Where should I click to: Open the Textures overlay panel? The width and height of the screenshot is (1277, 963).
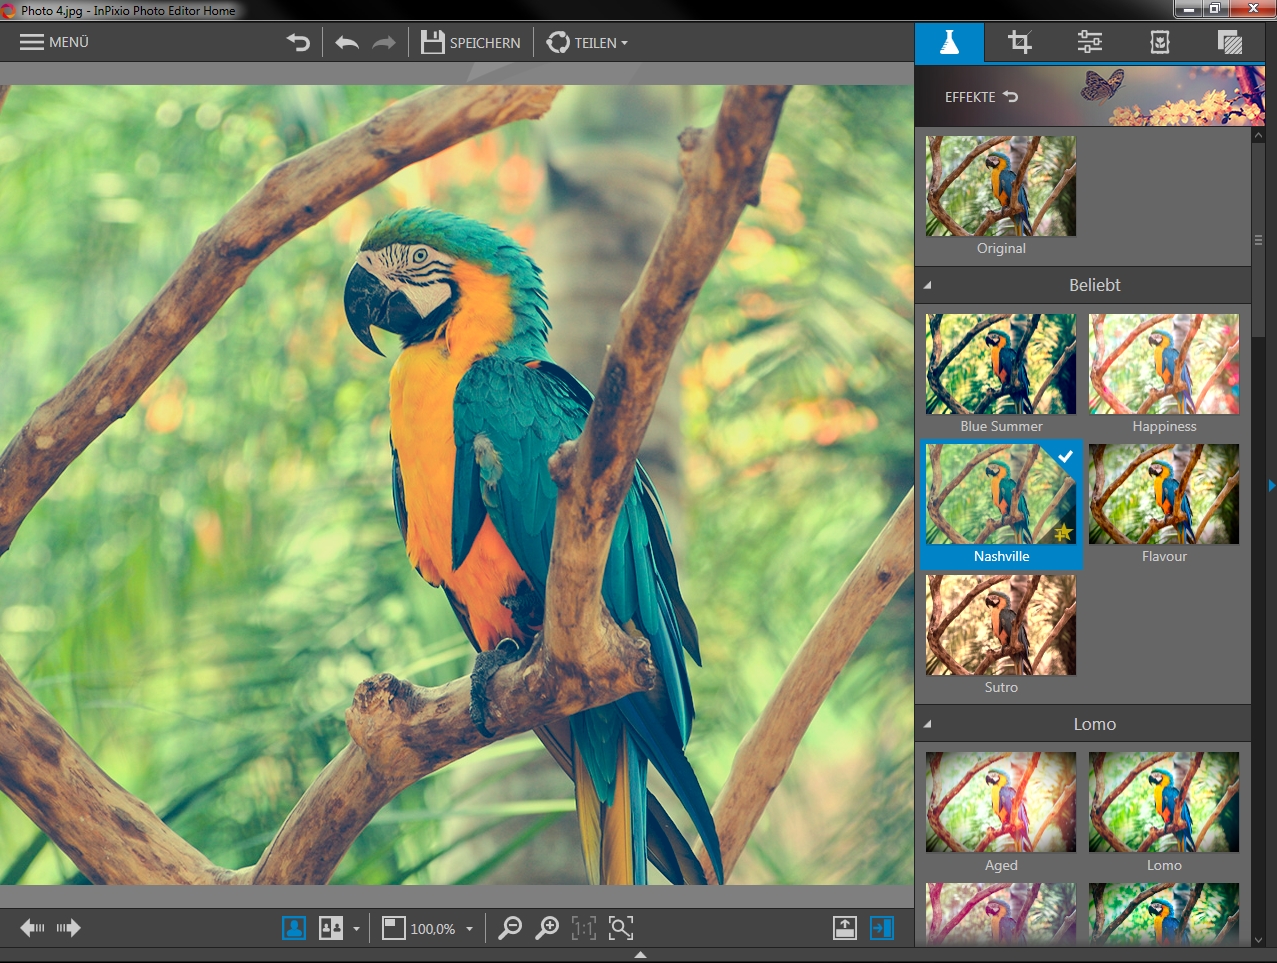tap(1230, 42)
